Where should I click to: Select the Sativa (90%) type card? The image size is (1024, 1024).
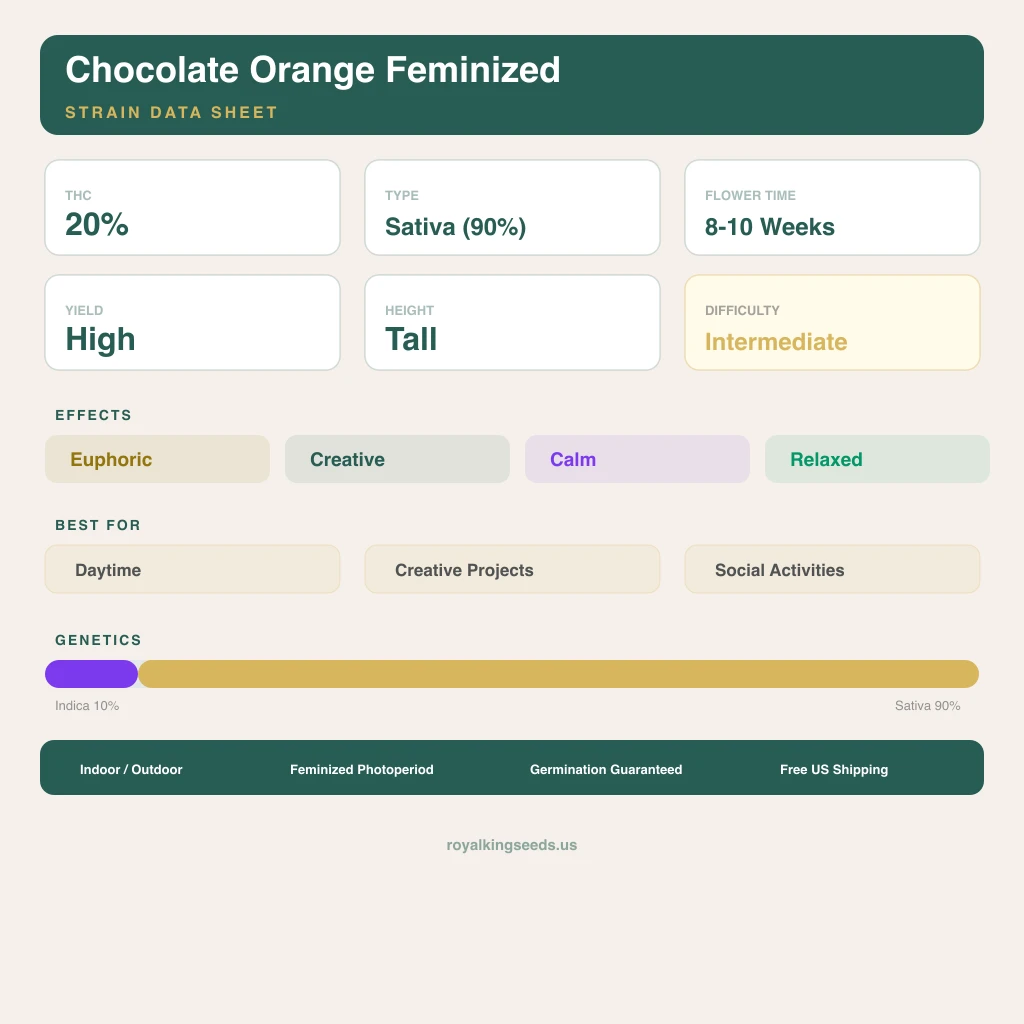512,208
